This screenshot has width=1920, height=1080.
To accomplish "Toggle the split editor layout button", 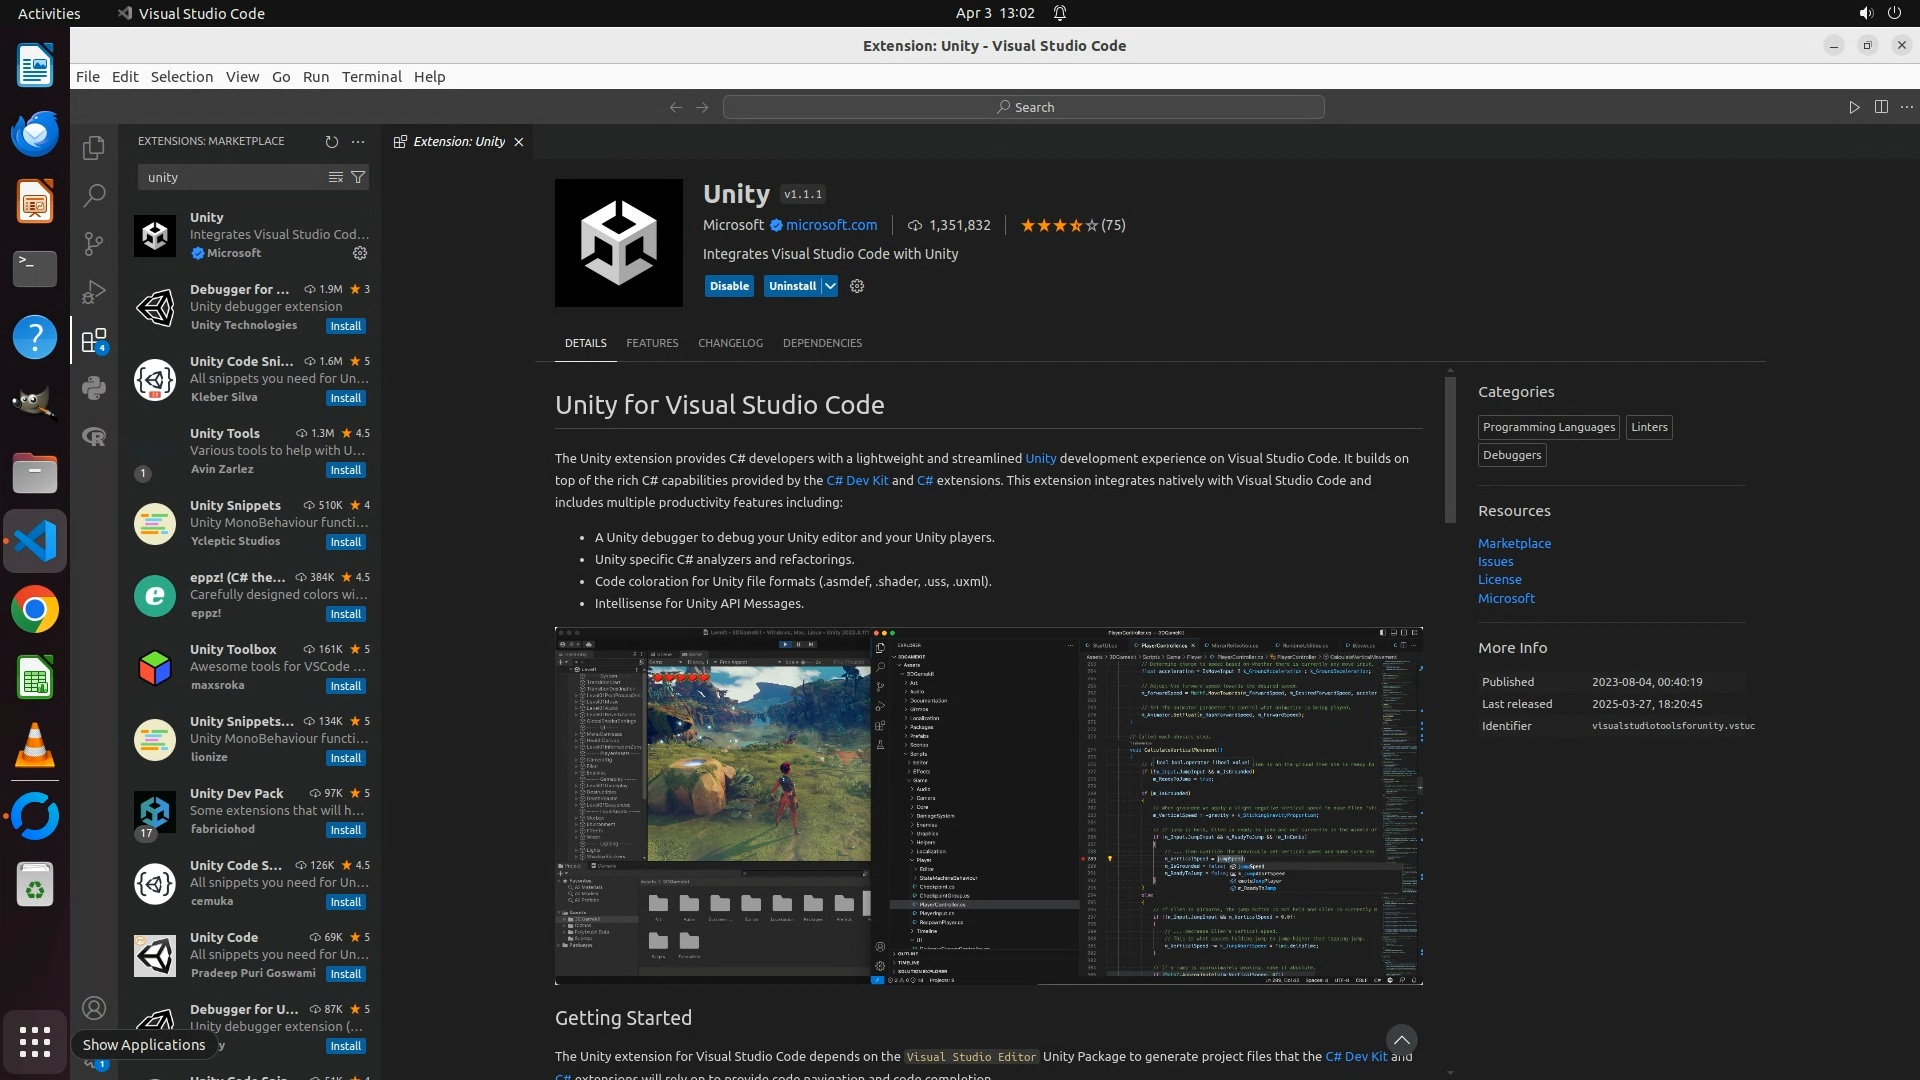I will coord(1881,107).
